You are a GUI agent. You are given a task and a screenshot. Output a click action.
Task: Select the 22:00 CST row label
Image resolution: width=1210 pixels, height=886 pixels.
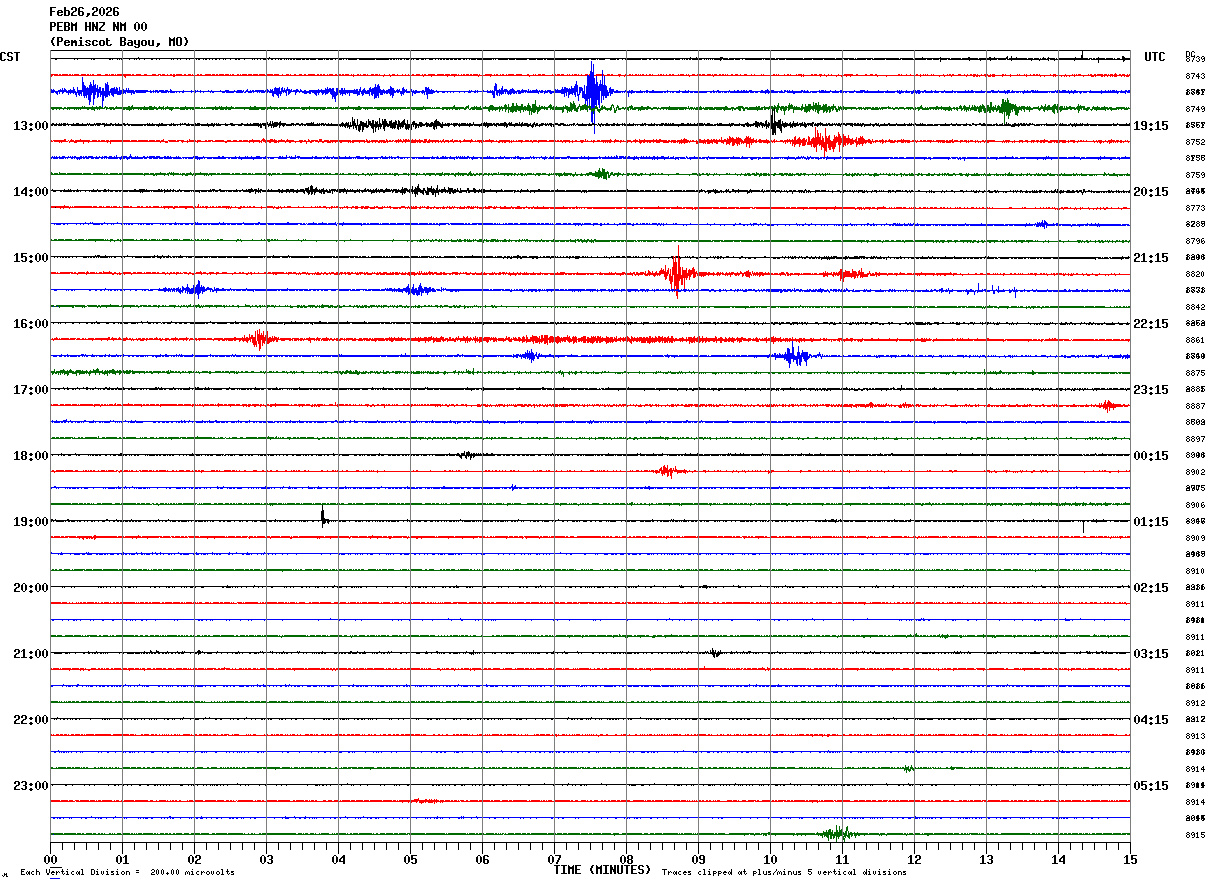[x=30, y=720]
